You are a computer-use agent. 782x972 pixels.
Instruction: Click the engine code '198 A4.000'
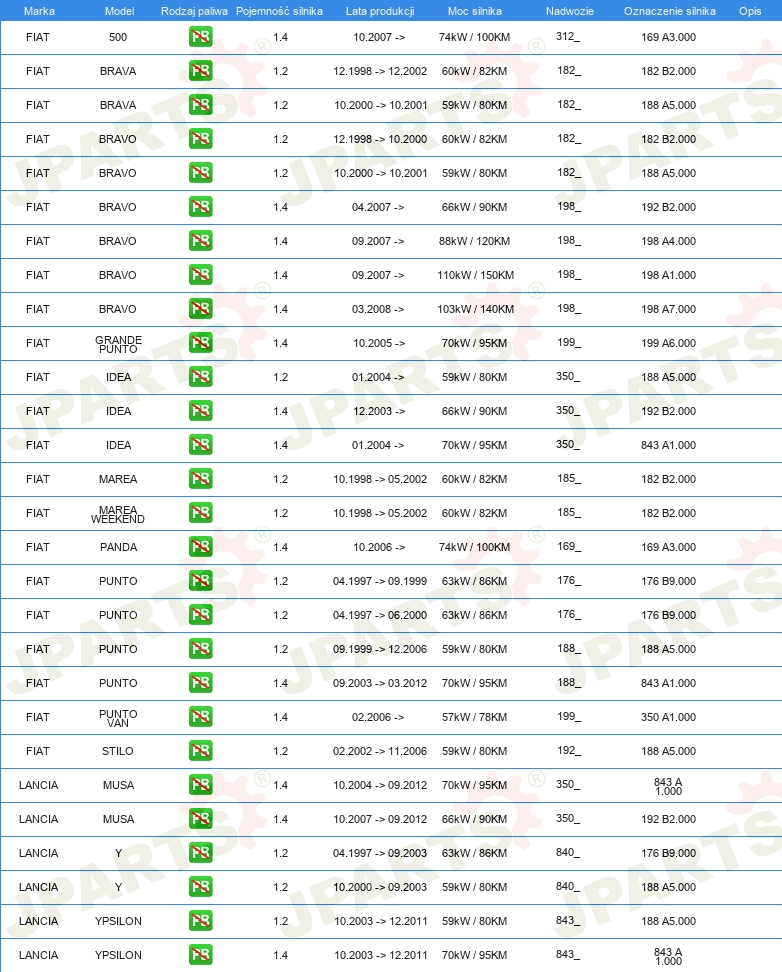click(669, 241)
